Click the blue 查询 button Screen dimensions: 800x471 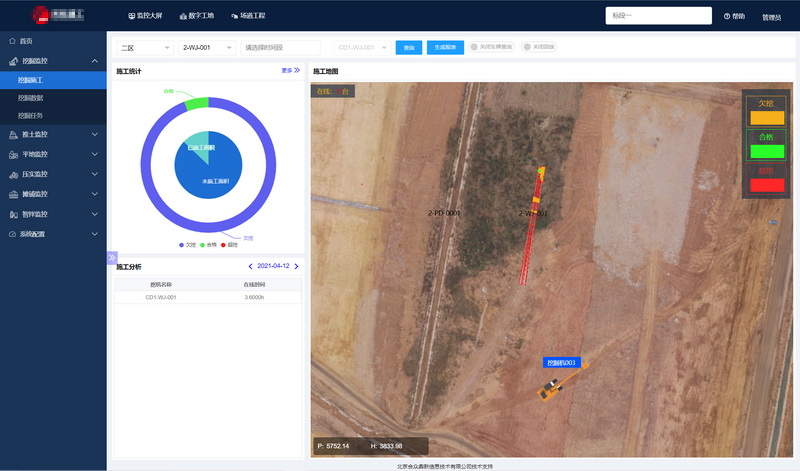[409, 48]
